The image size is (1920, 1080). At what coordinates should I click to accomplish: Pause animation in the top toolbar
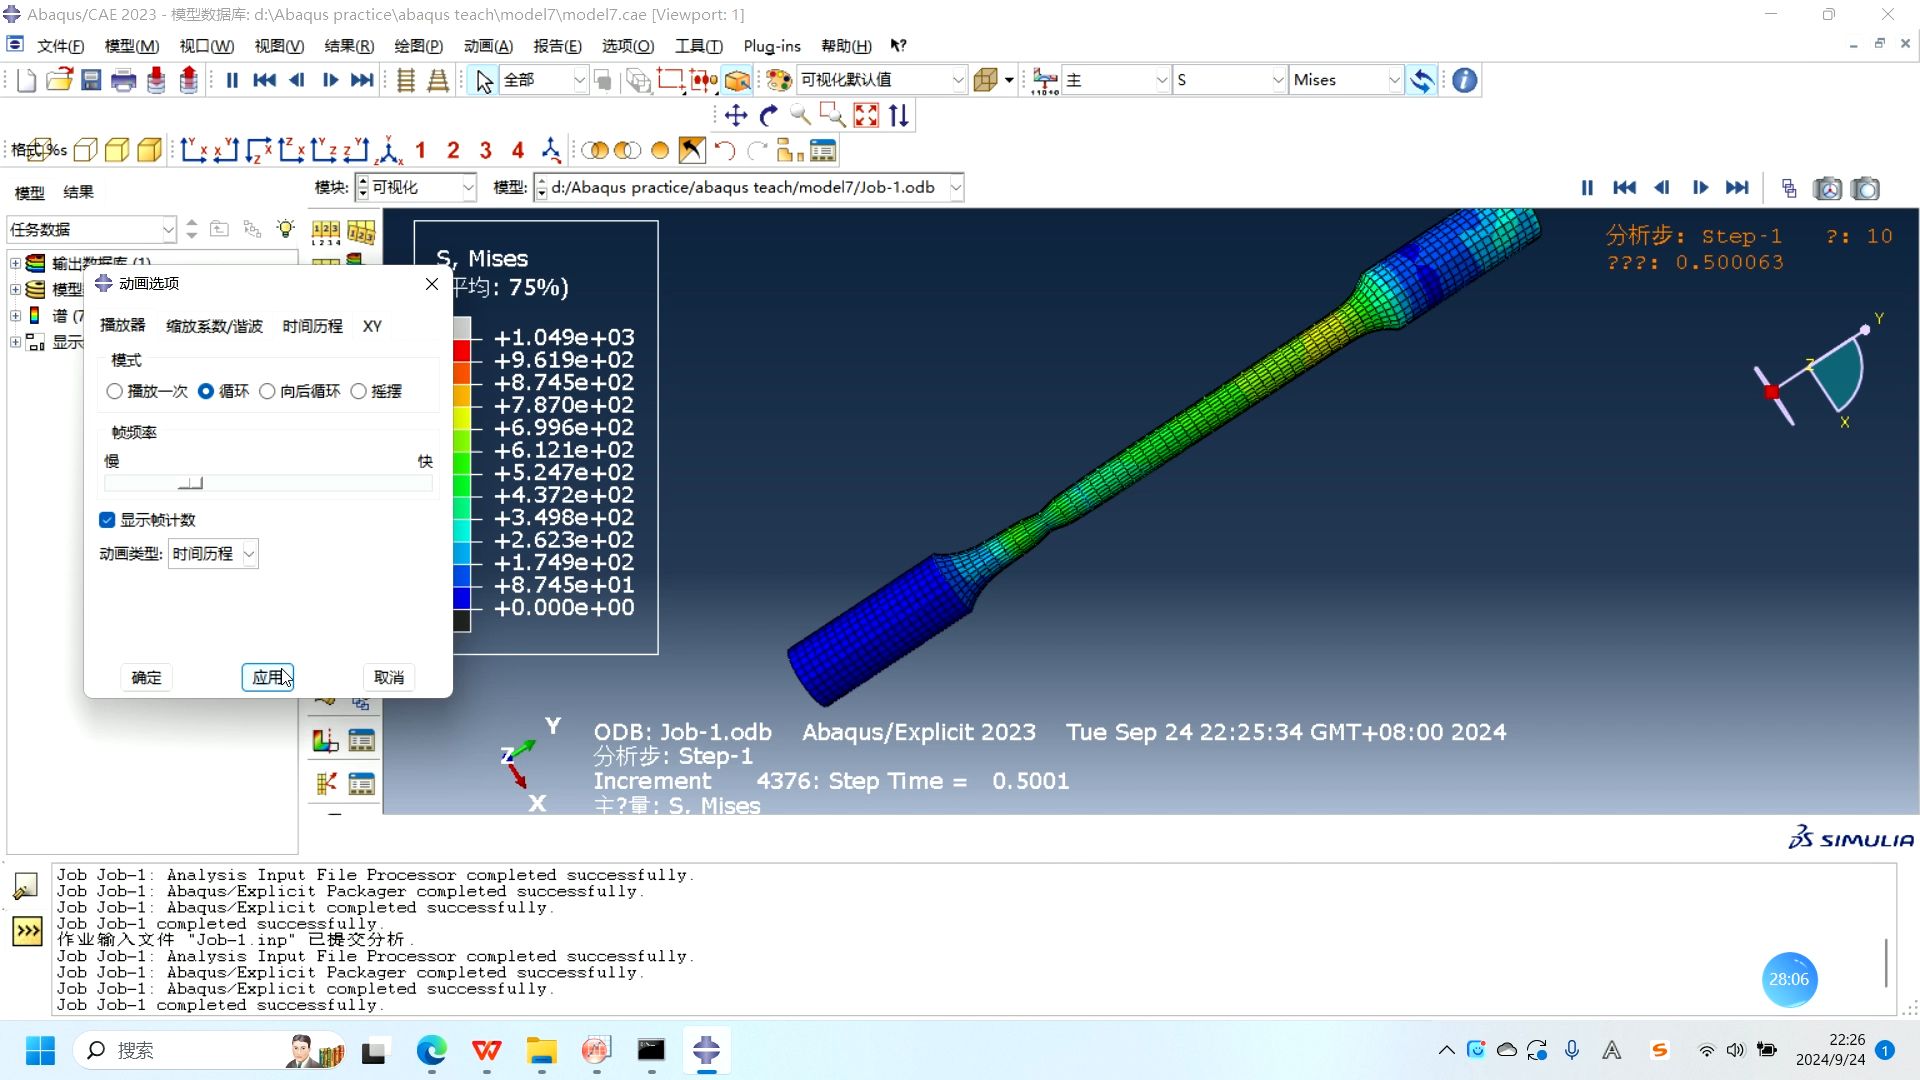point(232,80)
